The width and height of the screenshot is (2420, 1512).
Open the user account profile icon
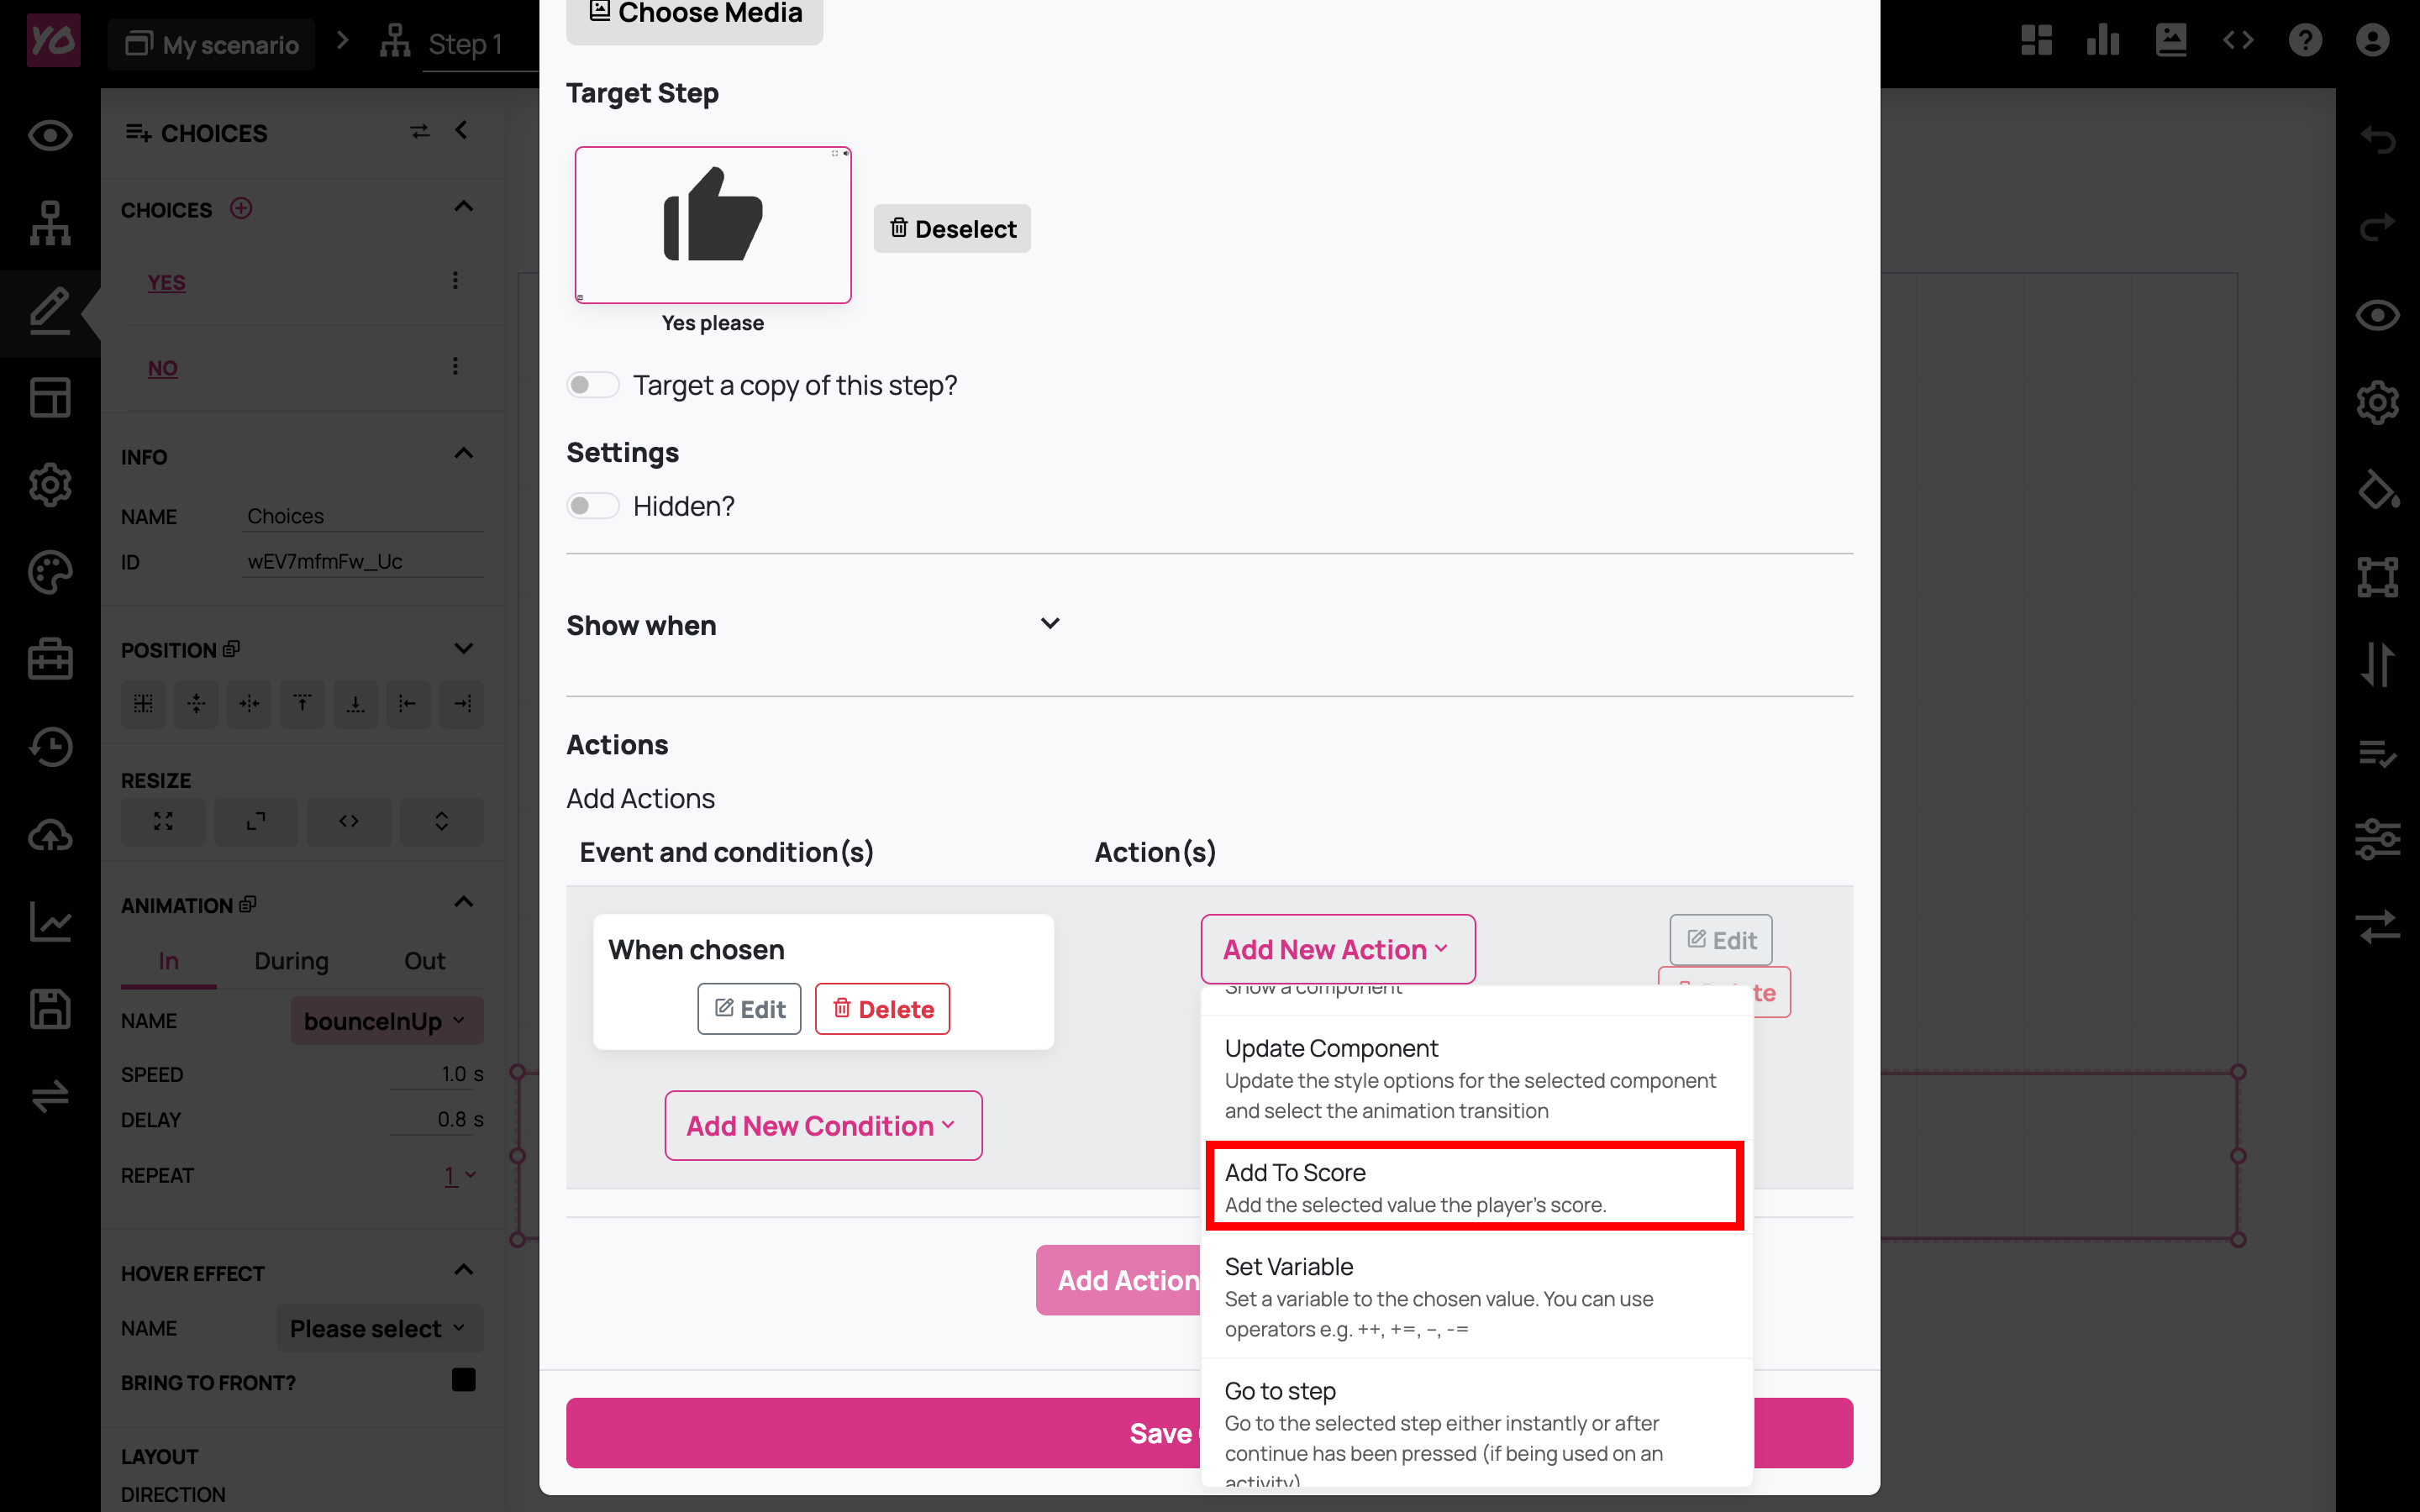(2372, 41)
